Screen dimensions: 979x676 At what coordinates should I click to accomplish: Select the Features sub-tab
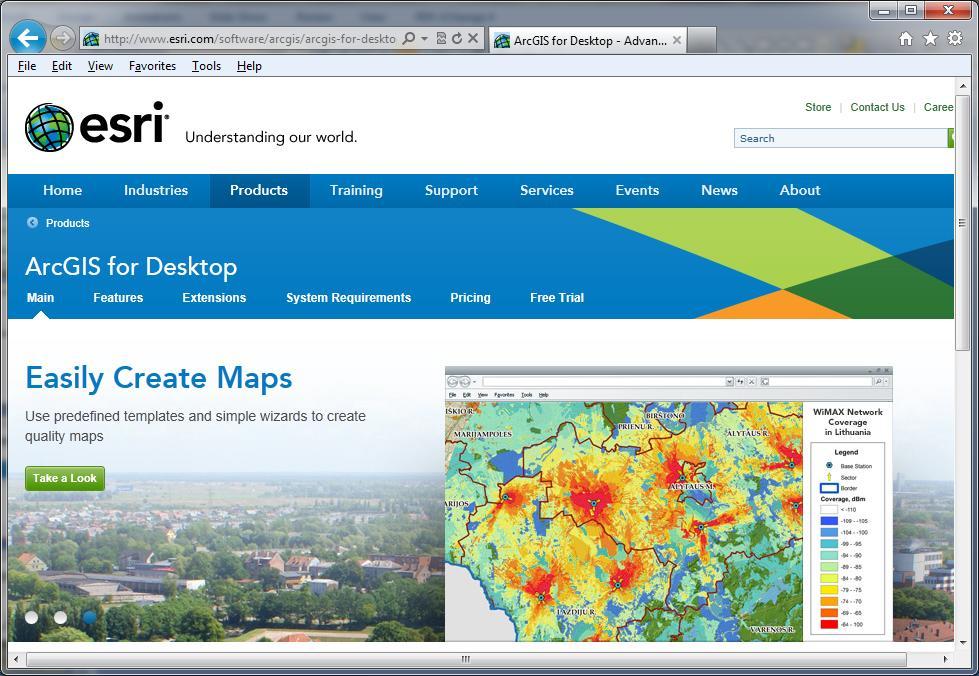point(118,298)
